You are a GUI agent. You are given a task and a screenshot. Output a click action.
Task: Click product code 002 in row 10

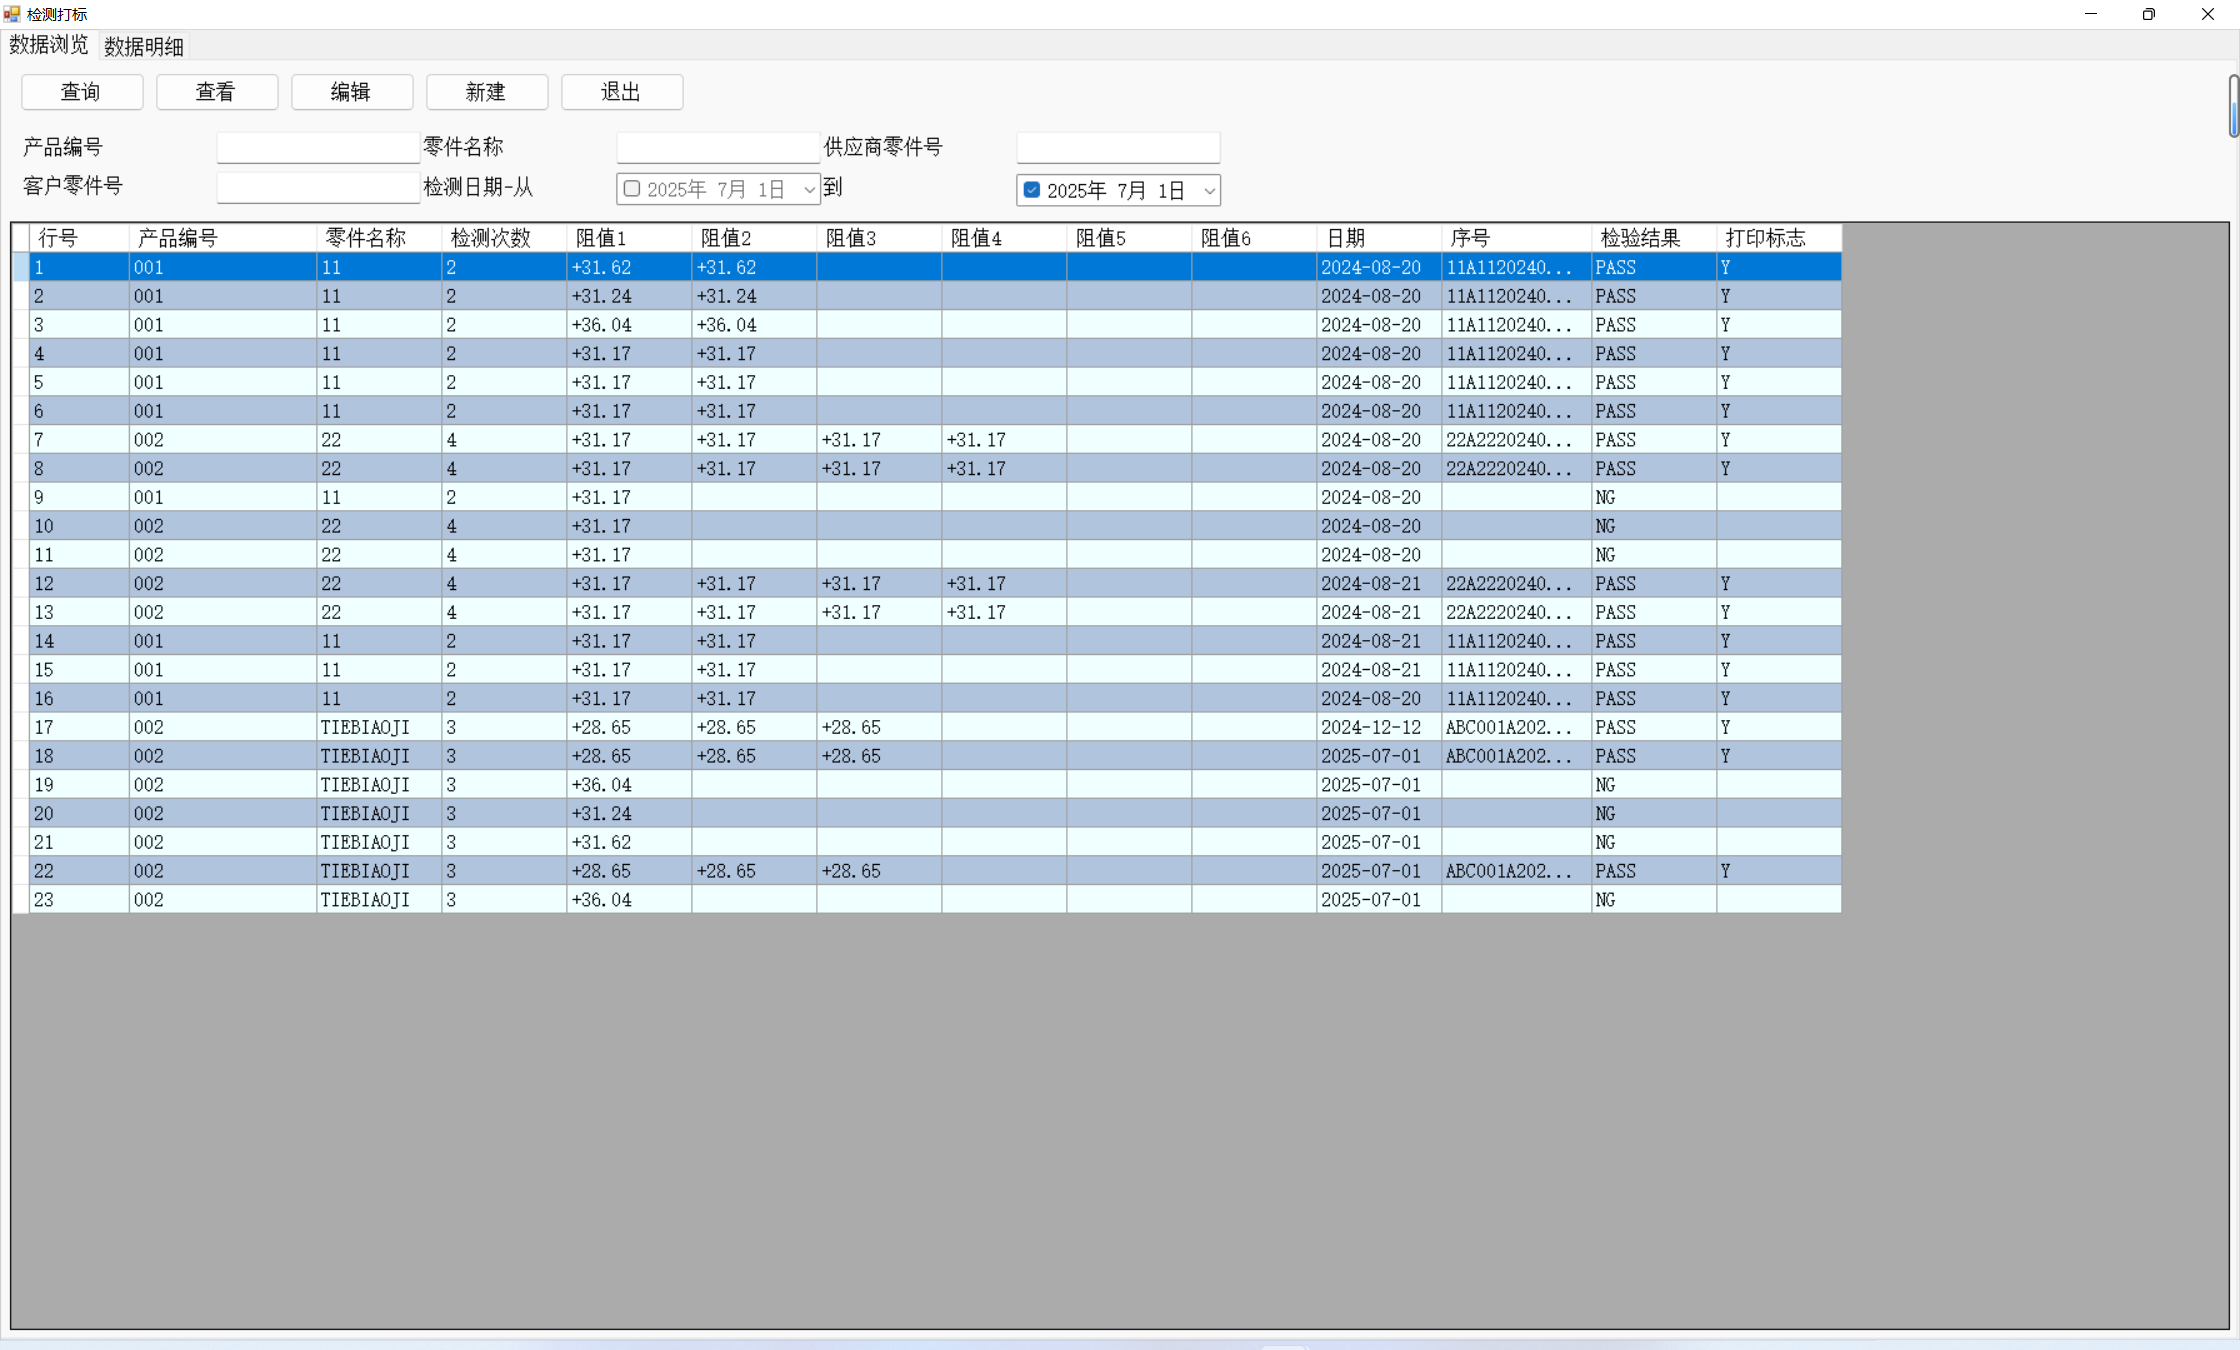point(223,526)
